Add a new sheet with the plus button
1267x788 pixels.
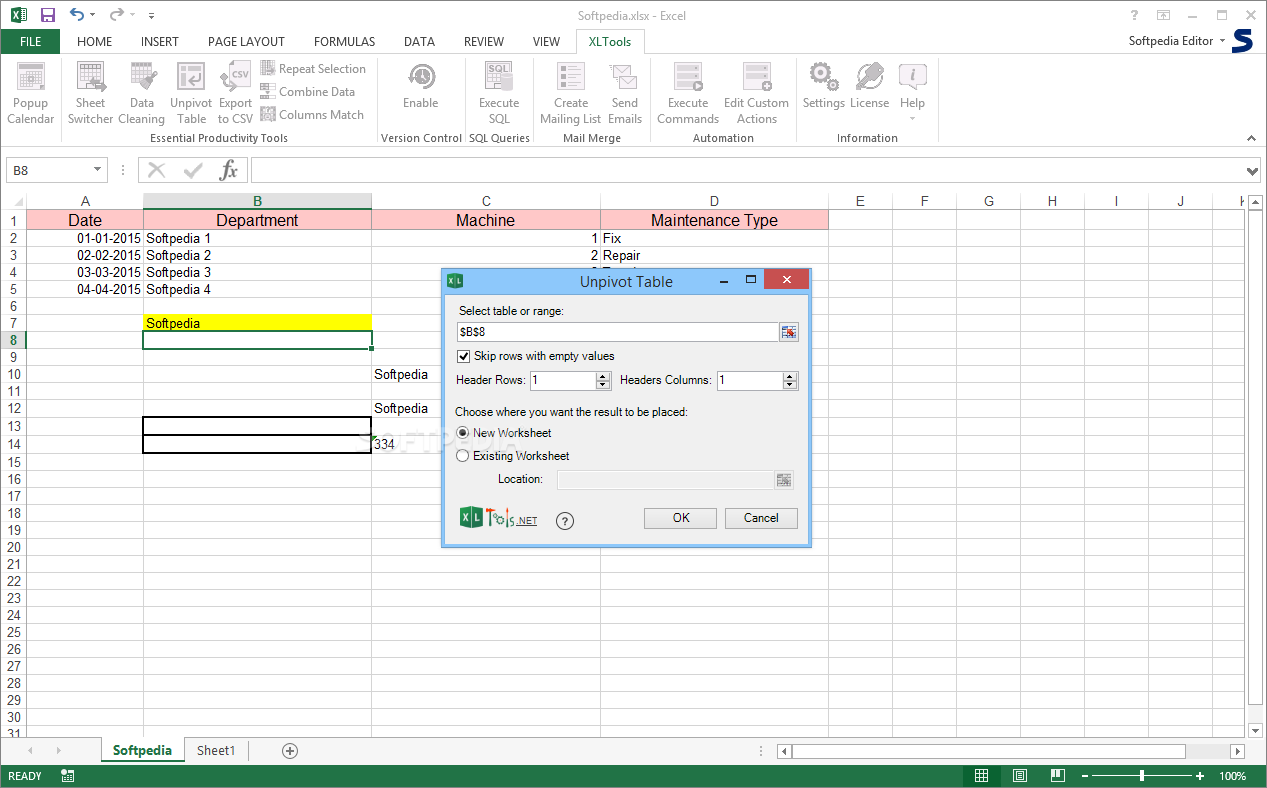click(290, 750)
